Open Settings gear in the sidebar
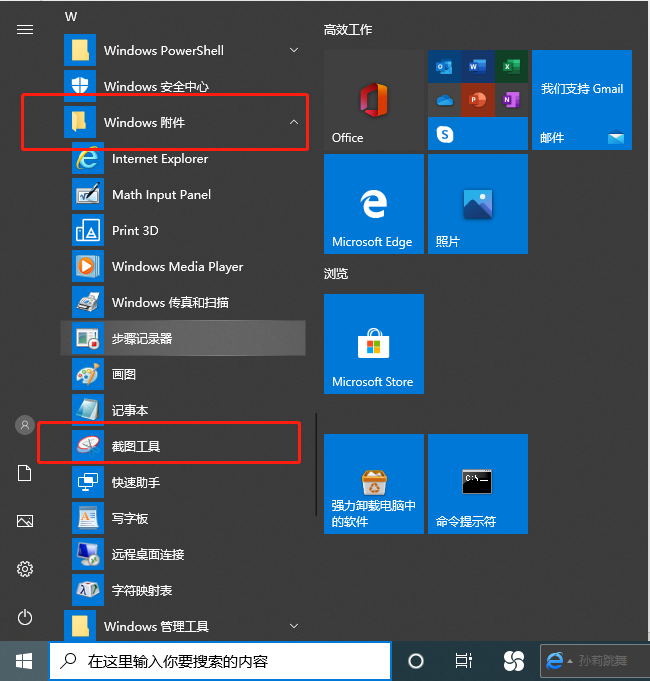This screenshot has height=681, width=650. pyautogui.click(x=25, y=569)
